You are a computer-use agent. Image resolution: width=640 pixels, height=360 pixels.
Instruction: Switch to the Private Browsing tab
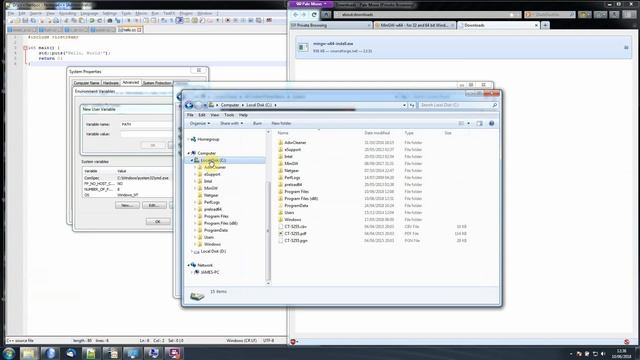click(331, 25)
